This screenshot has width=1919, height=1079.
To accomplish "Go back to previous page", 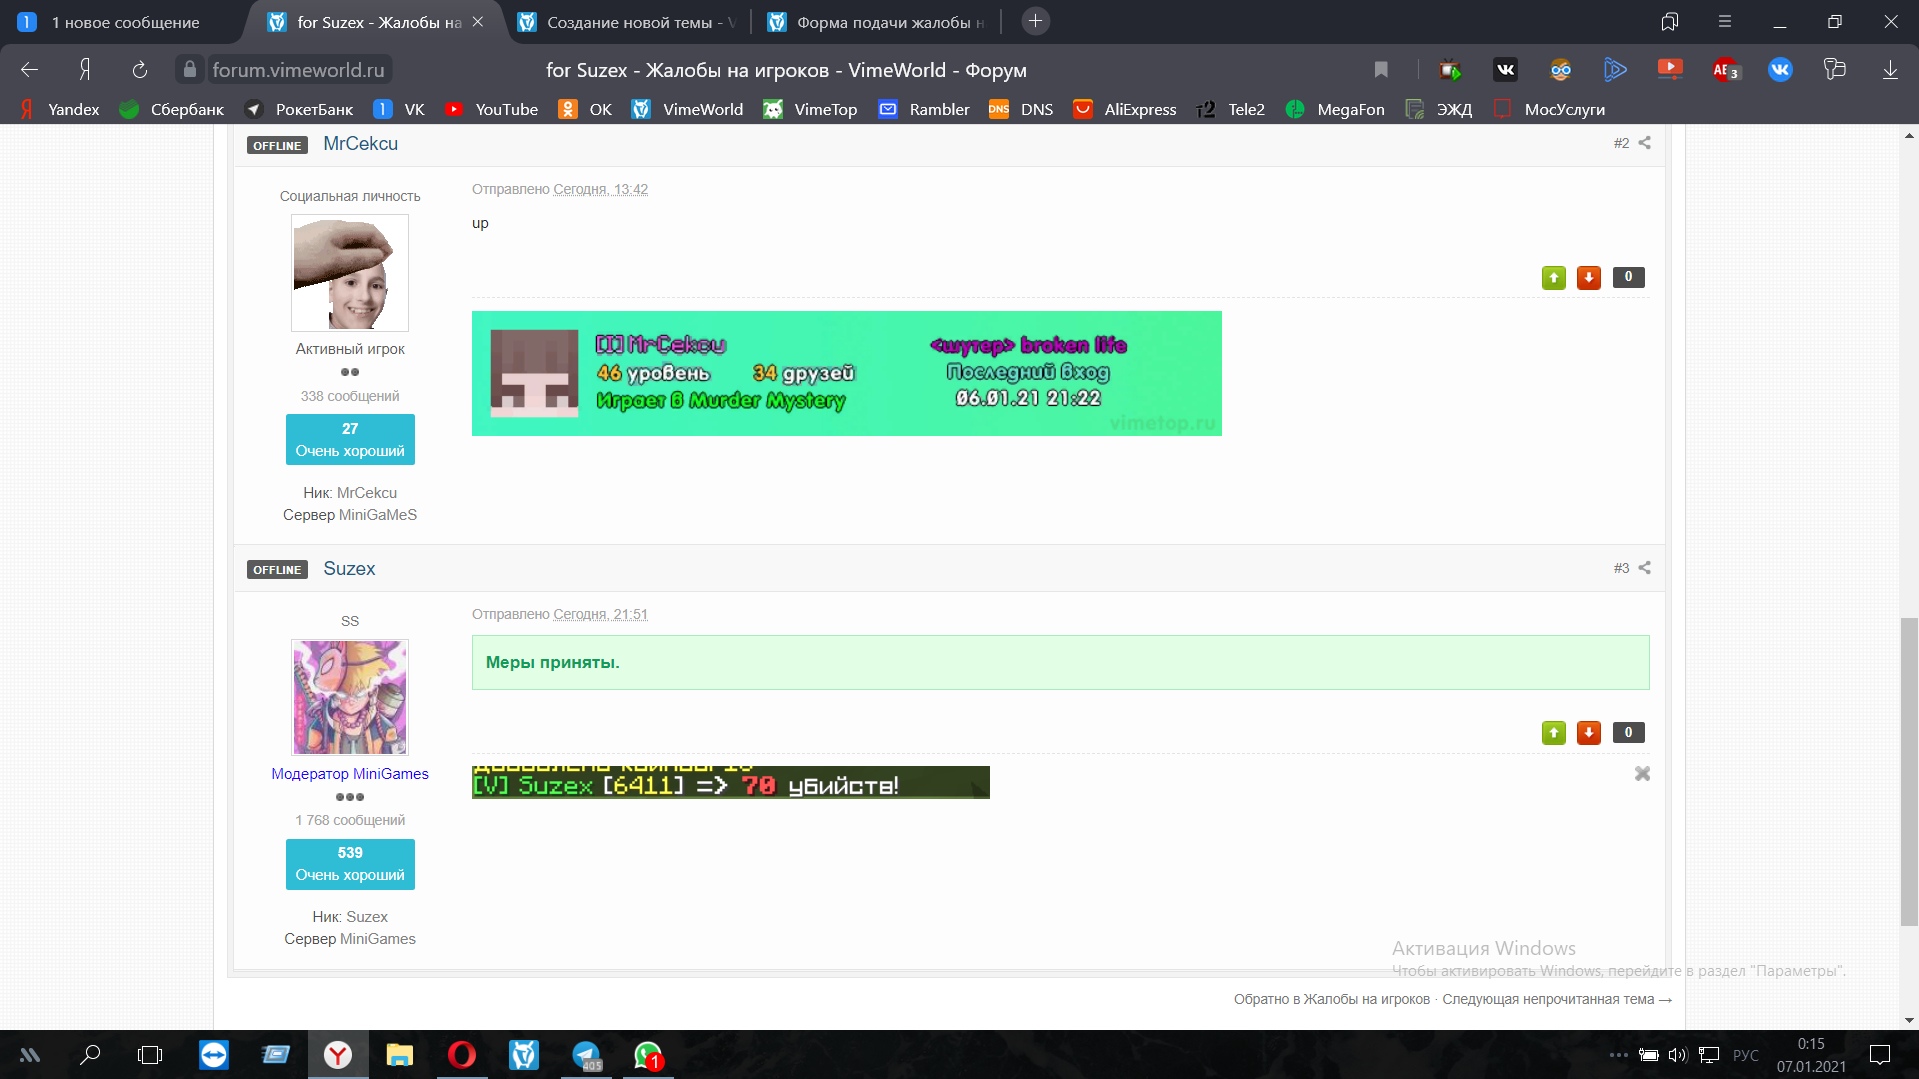I will (30, 70).
